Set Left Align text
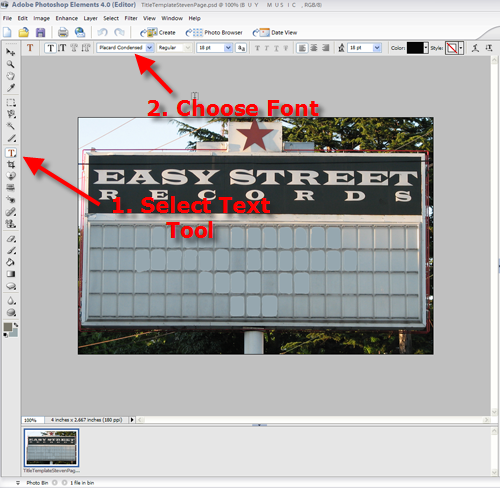The width and height of the screenshot is (500, 488). coord(302,48)
